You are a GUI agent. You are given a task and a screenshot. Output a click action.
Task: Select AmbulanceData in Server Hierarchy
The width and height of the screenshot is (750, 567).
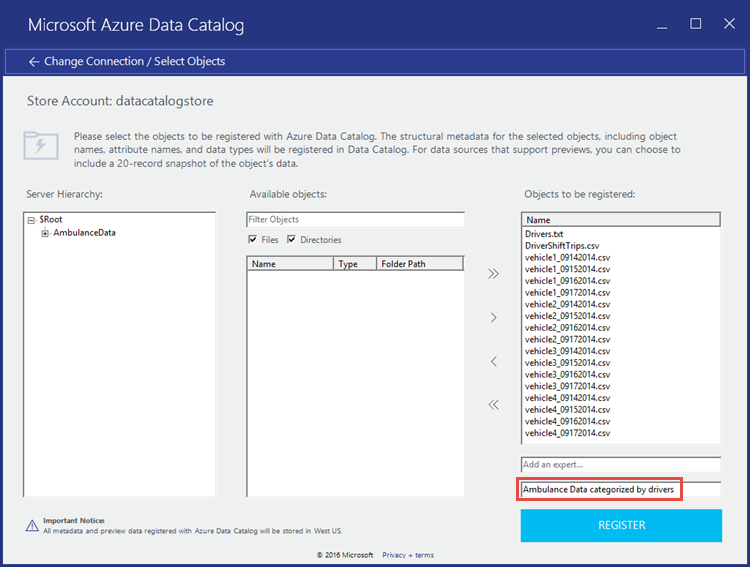pyautogui.click(x=84, y=233)
